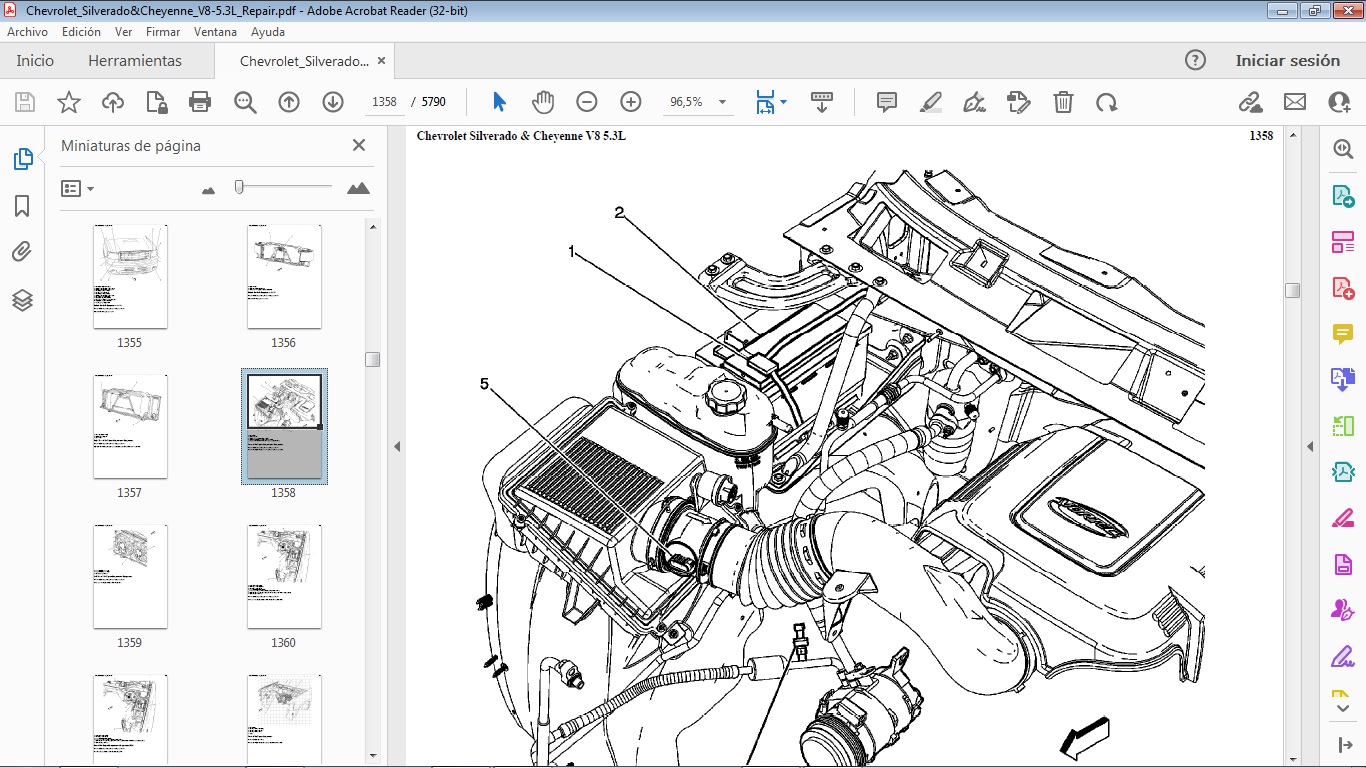The width and height of the screenshot is (1366, 768).
Task: Select page 1355 thumbnail
Action: [130, 276]
